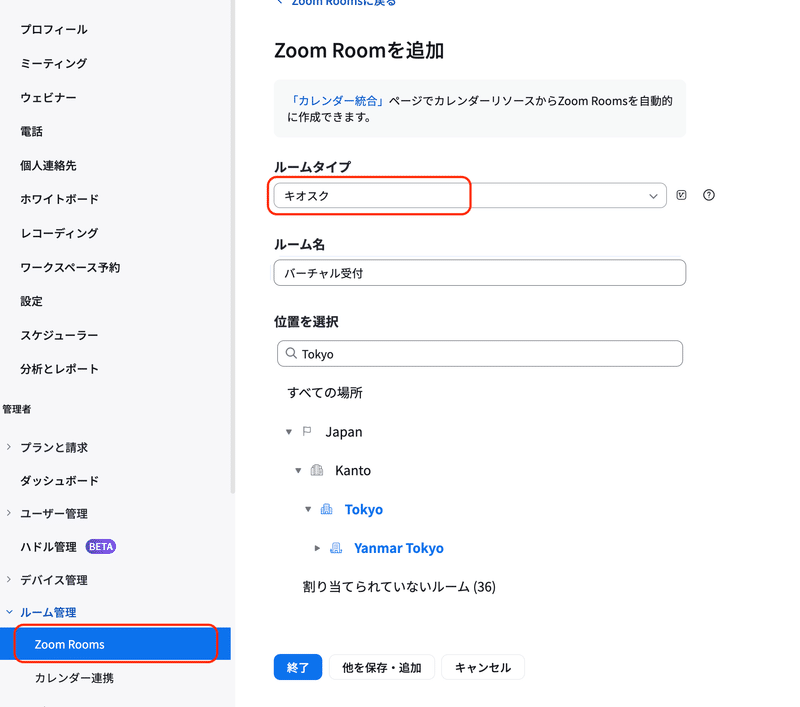800x707 pixels.
Task: Click the 終了 button
Action: pyautogui.click(x=298, y=667)
